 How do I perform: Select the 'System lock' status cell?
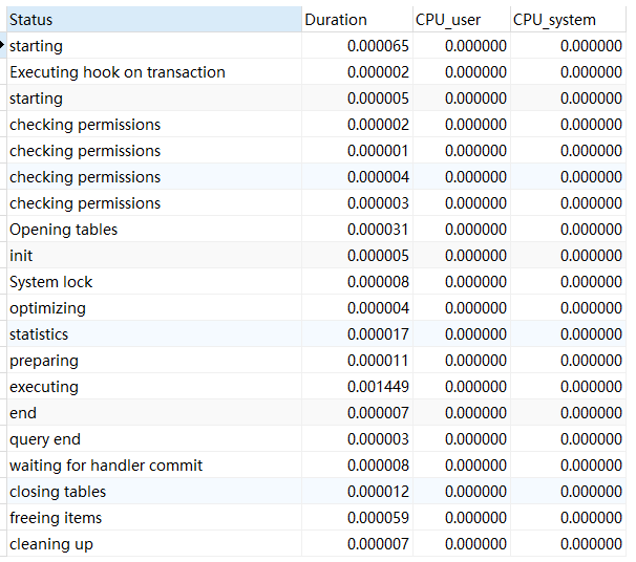[51, 282]
